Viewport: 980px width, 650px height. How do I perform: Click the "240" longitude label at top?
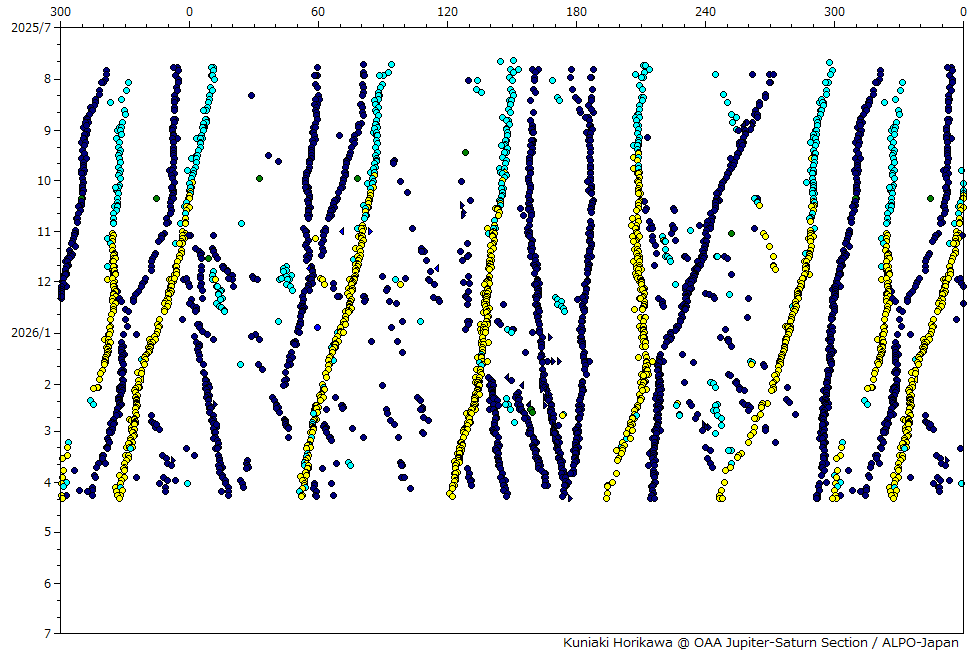coord(705,11)
